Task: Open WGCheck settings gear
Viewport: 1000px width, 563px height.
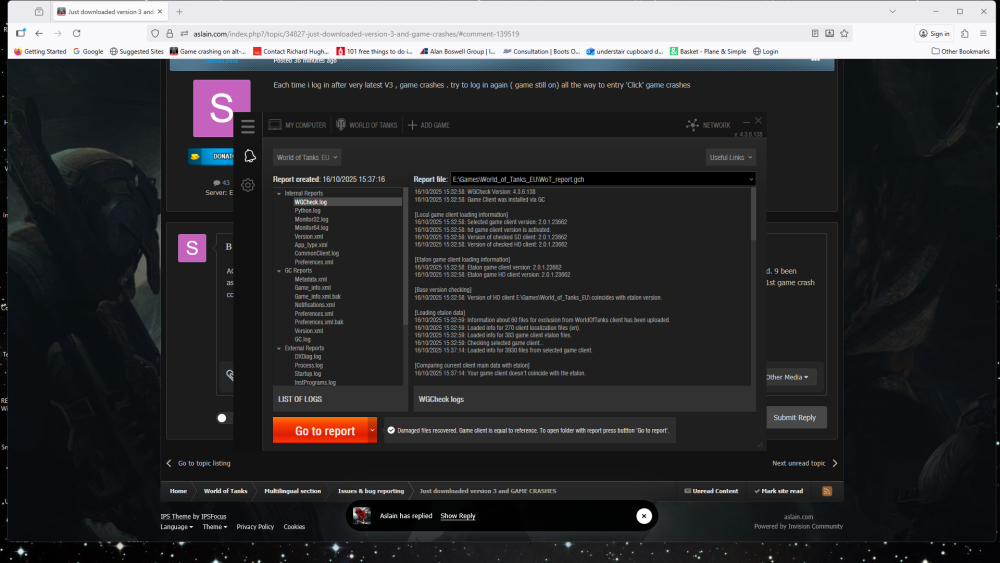Action: click(248, 185)
